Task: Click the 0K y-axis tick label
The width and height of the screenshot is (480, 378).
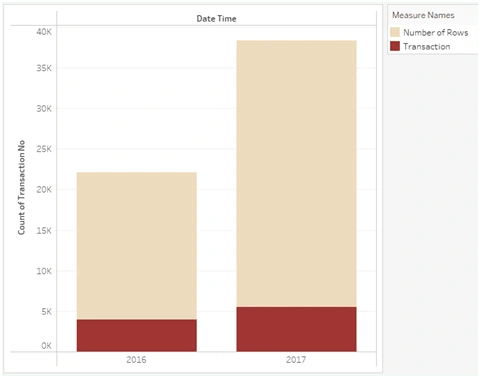Action: click(x=46, y=346)
